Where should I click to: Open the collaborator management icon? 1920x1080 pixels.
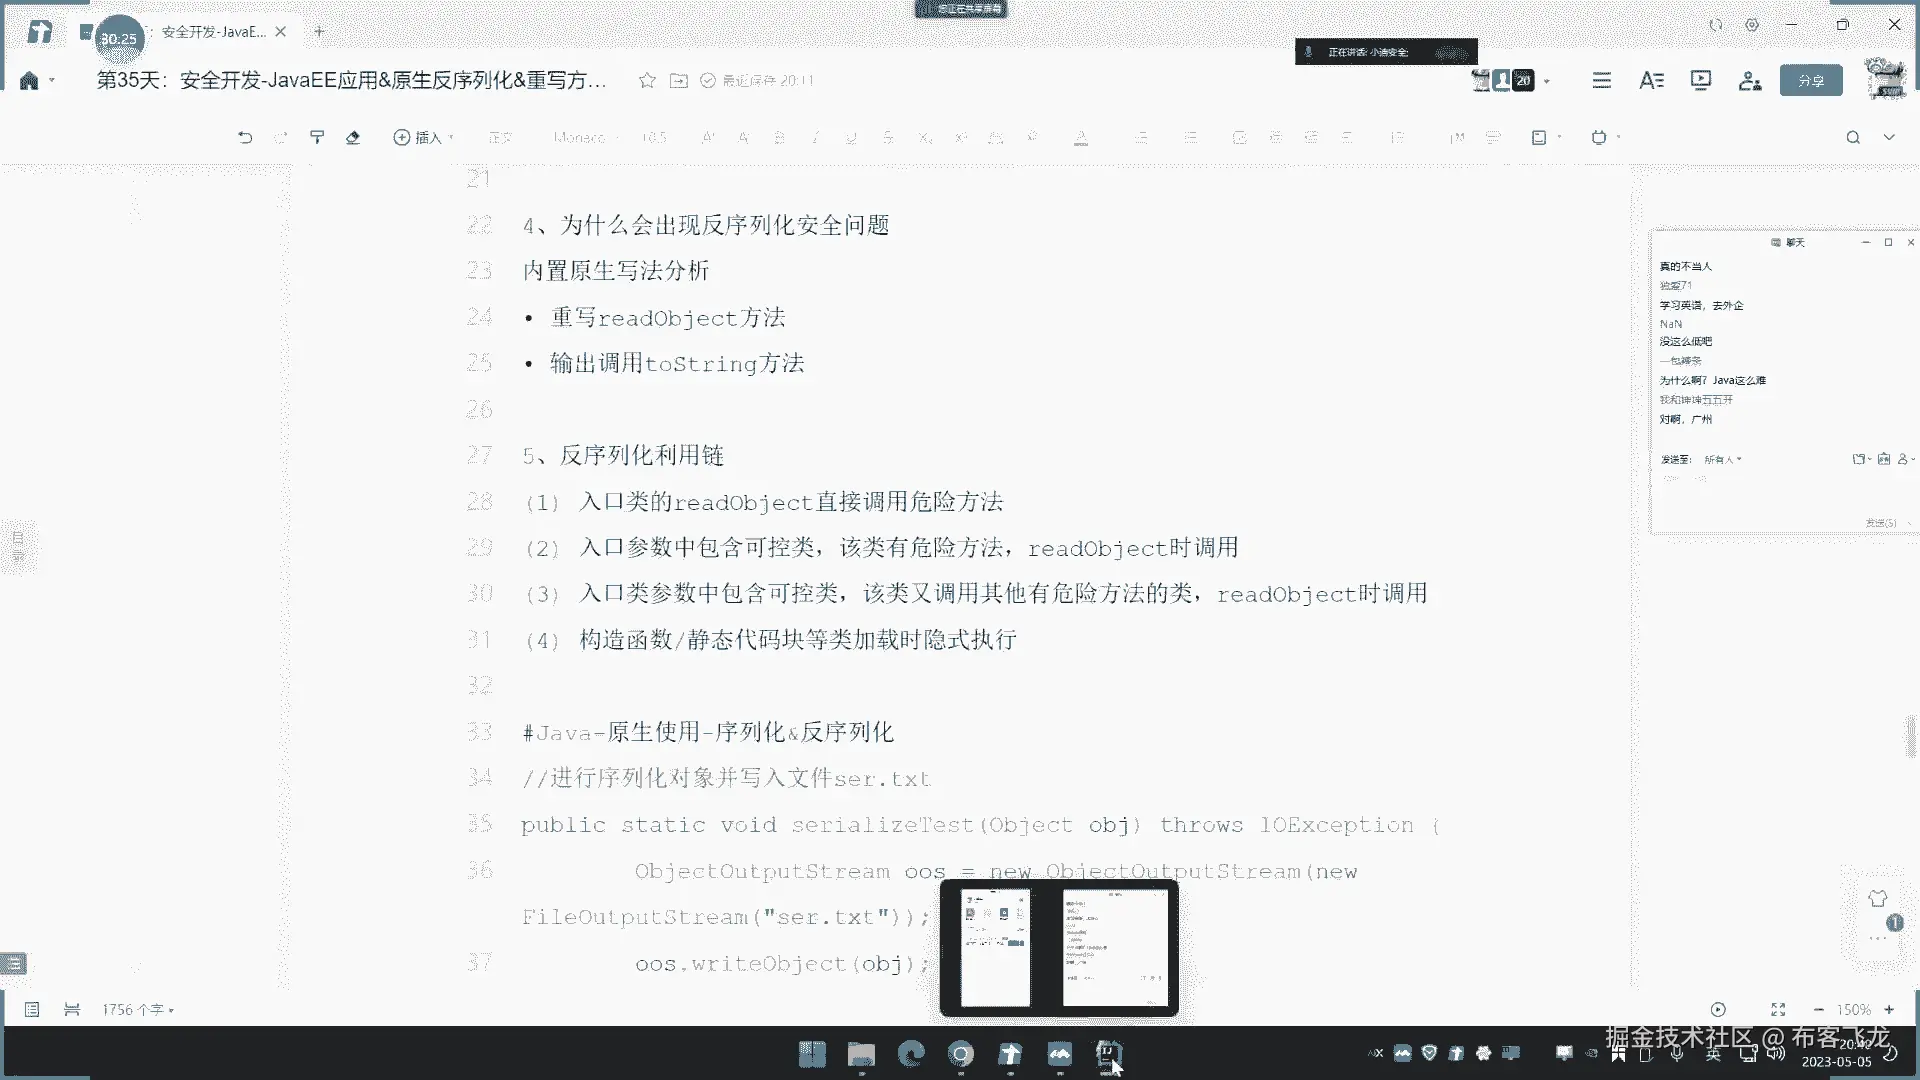[x=1749, y=80]
